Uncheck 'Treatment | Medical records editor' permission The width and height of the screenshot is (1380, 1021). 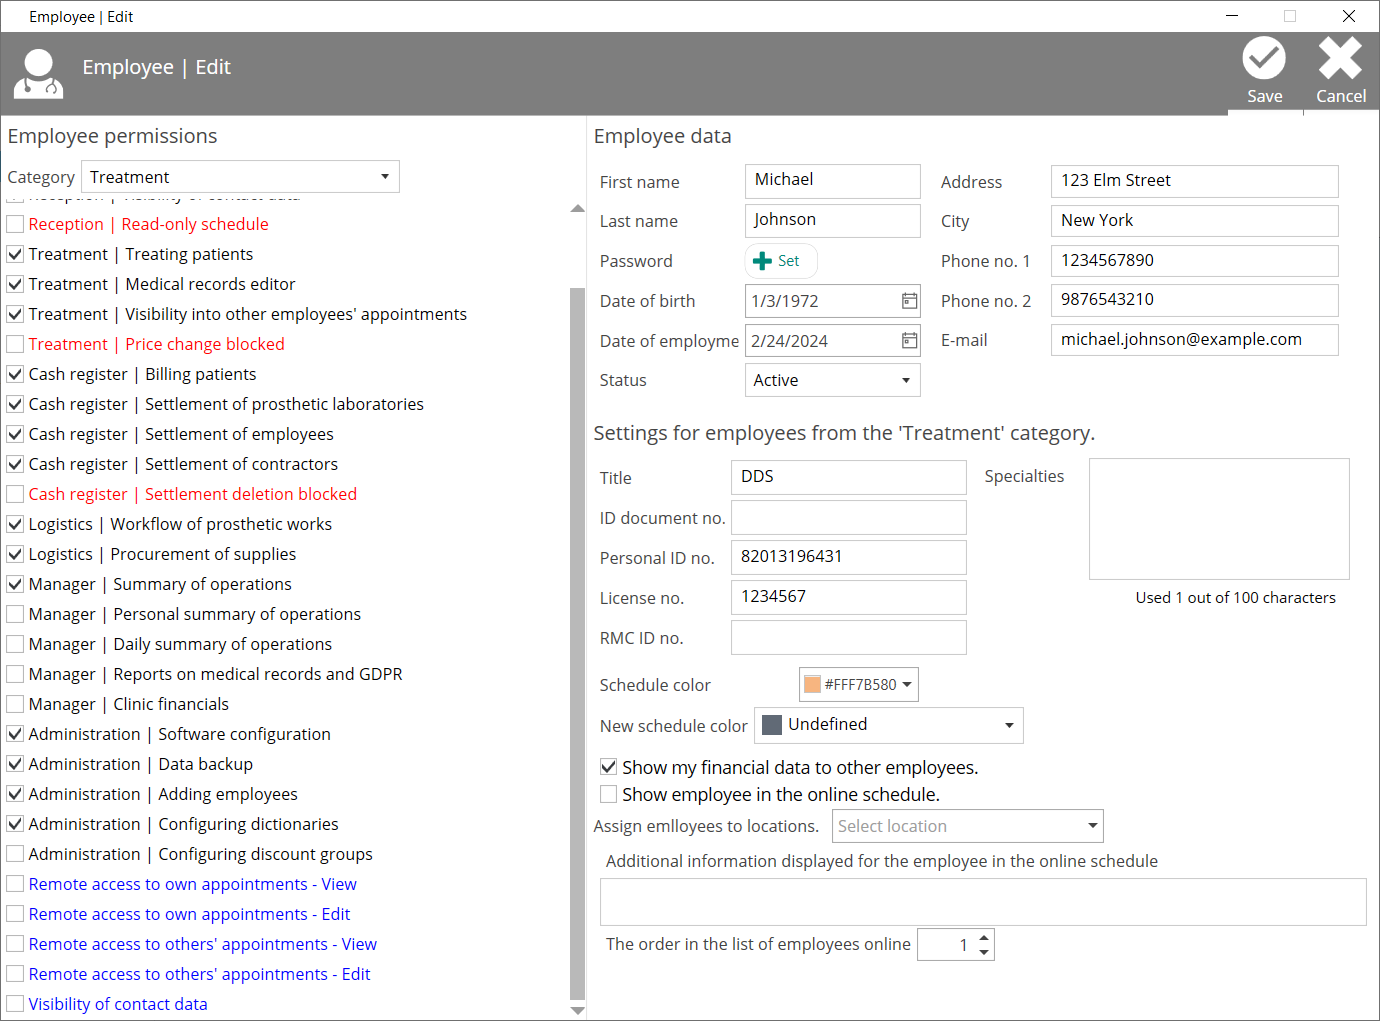(15, 284)
